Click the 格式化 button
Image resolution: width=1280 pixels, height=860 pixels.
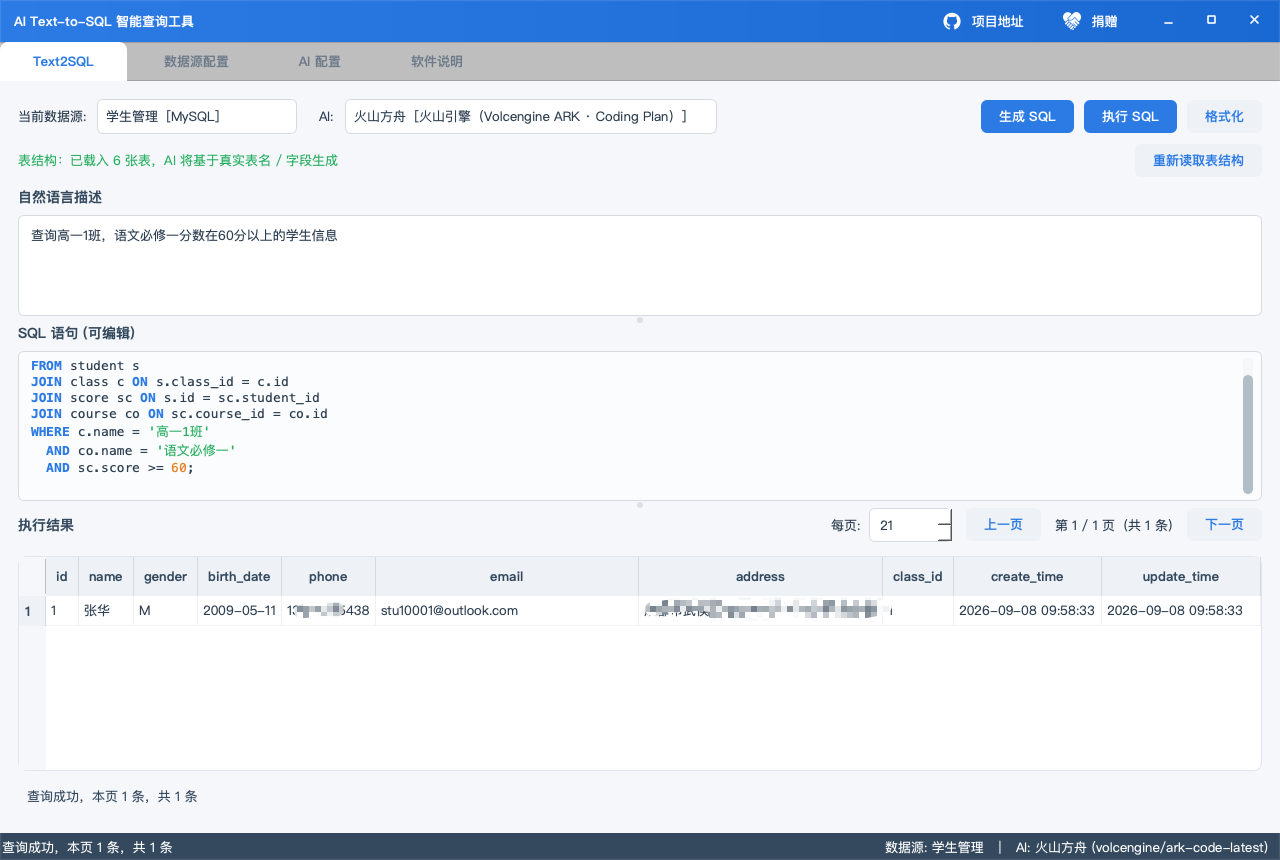click(x=1224, y=116)
